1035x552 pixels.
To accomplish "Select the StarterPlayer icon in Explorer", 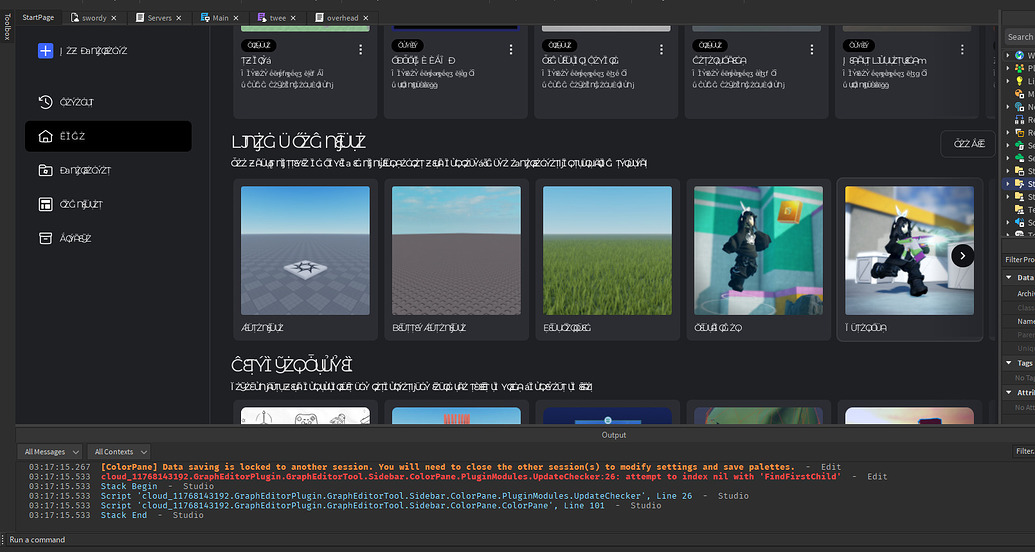I will click(x=1020, y=197).
